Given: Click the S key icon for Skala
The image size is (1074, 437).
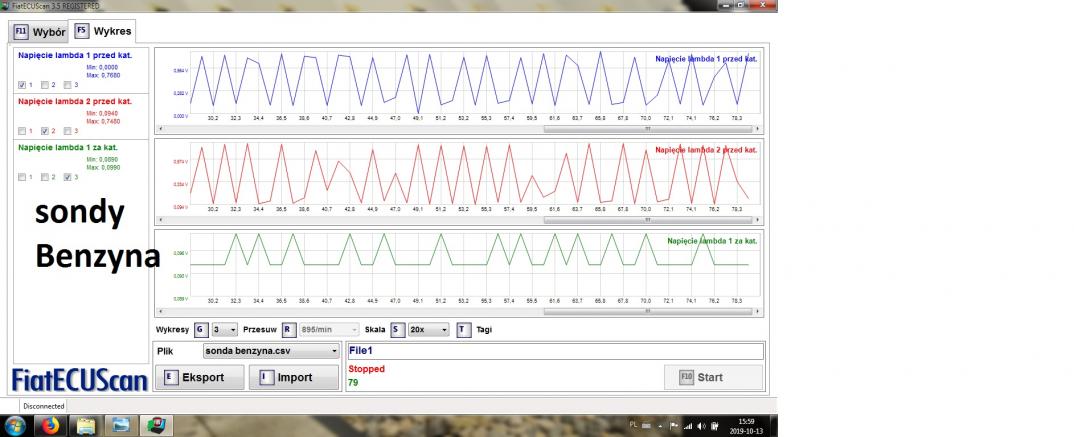Looking at the screenshot, I should click(x=397, y=329).
